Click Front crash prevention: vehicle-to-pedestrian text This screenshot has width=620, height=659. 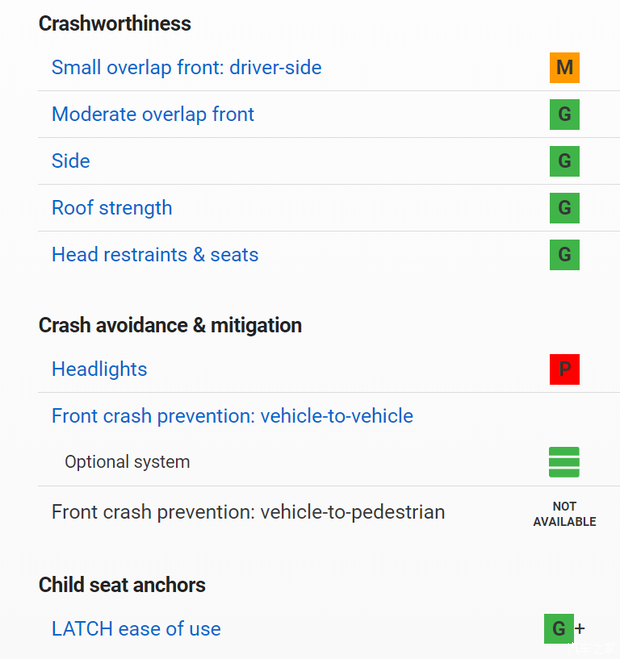point(248,512)
